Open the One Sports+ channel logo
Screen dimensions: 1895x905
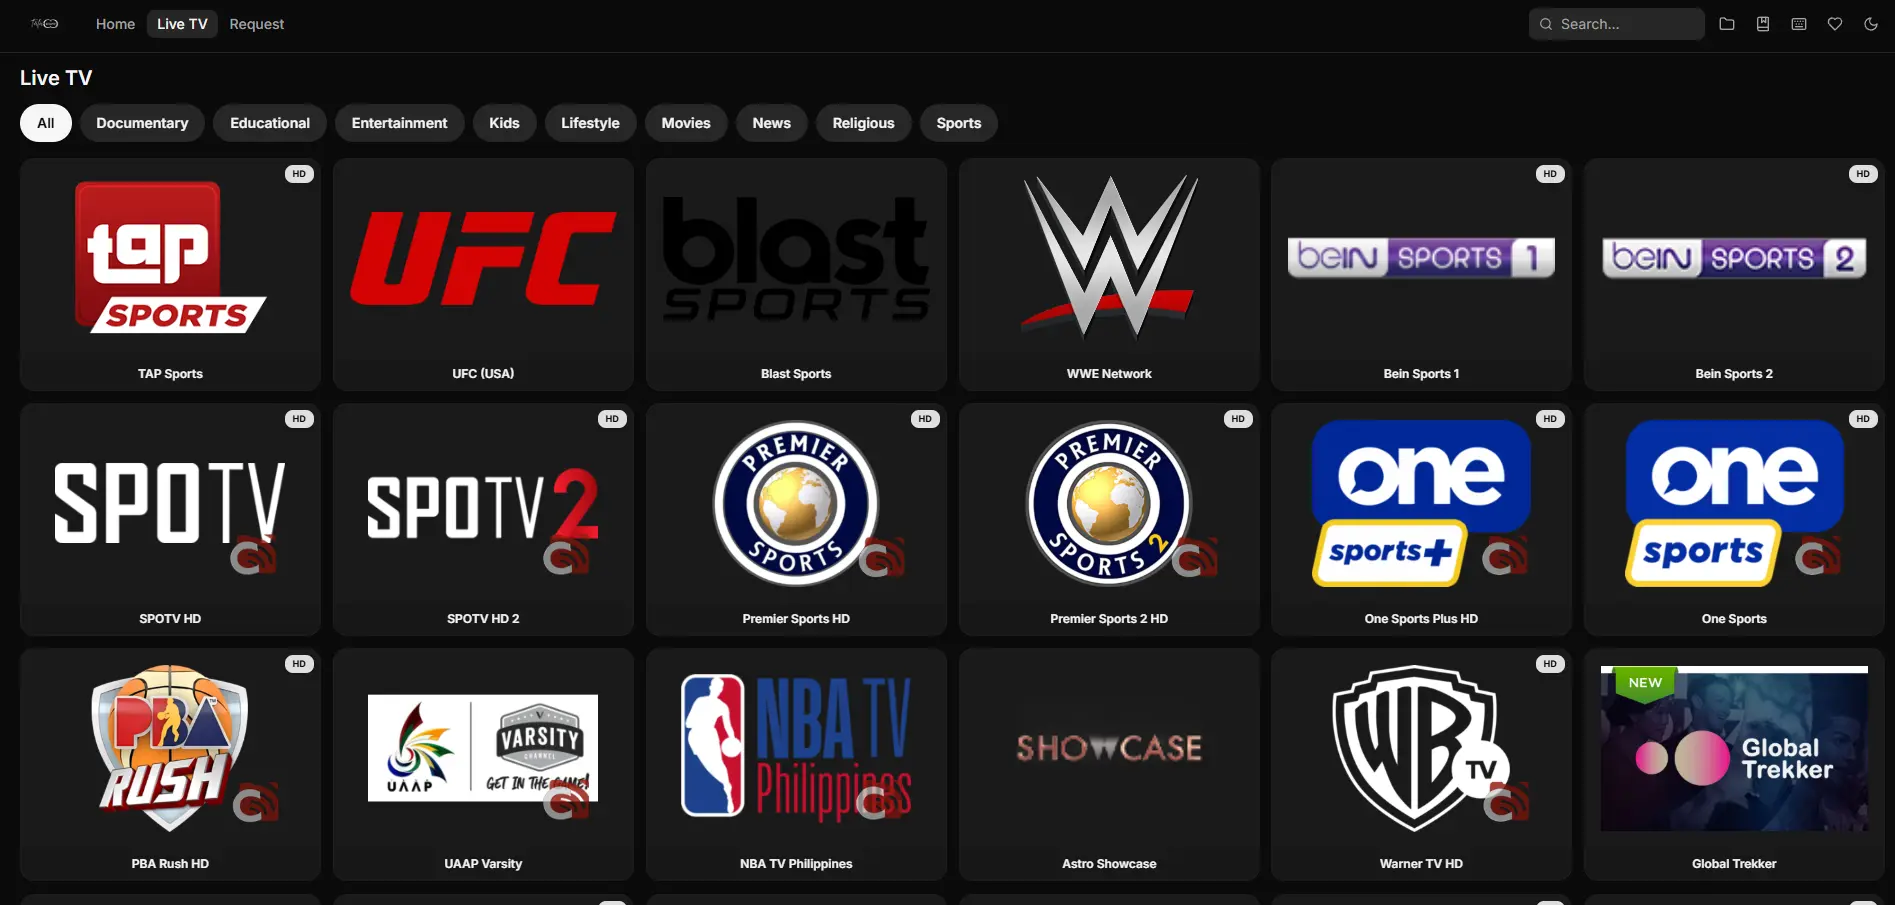(1421, 503)
